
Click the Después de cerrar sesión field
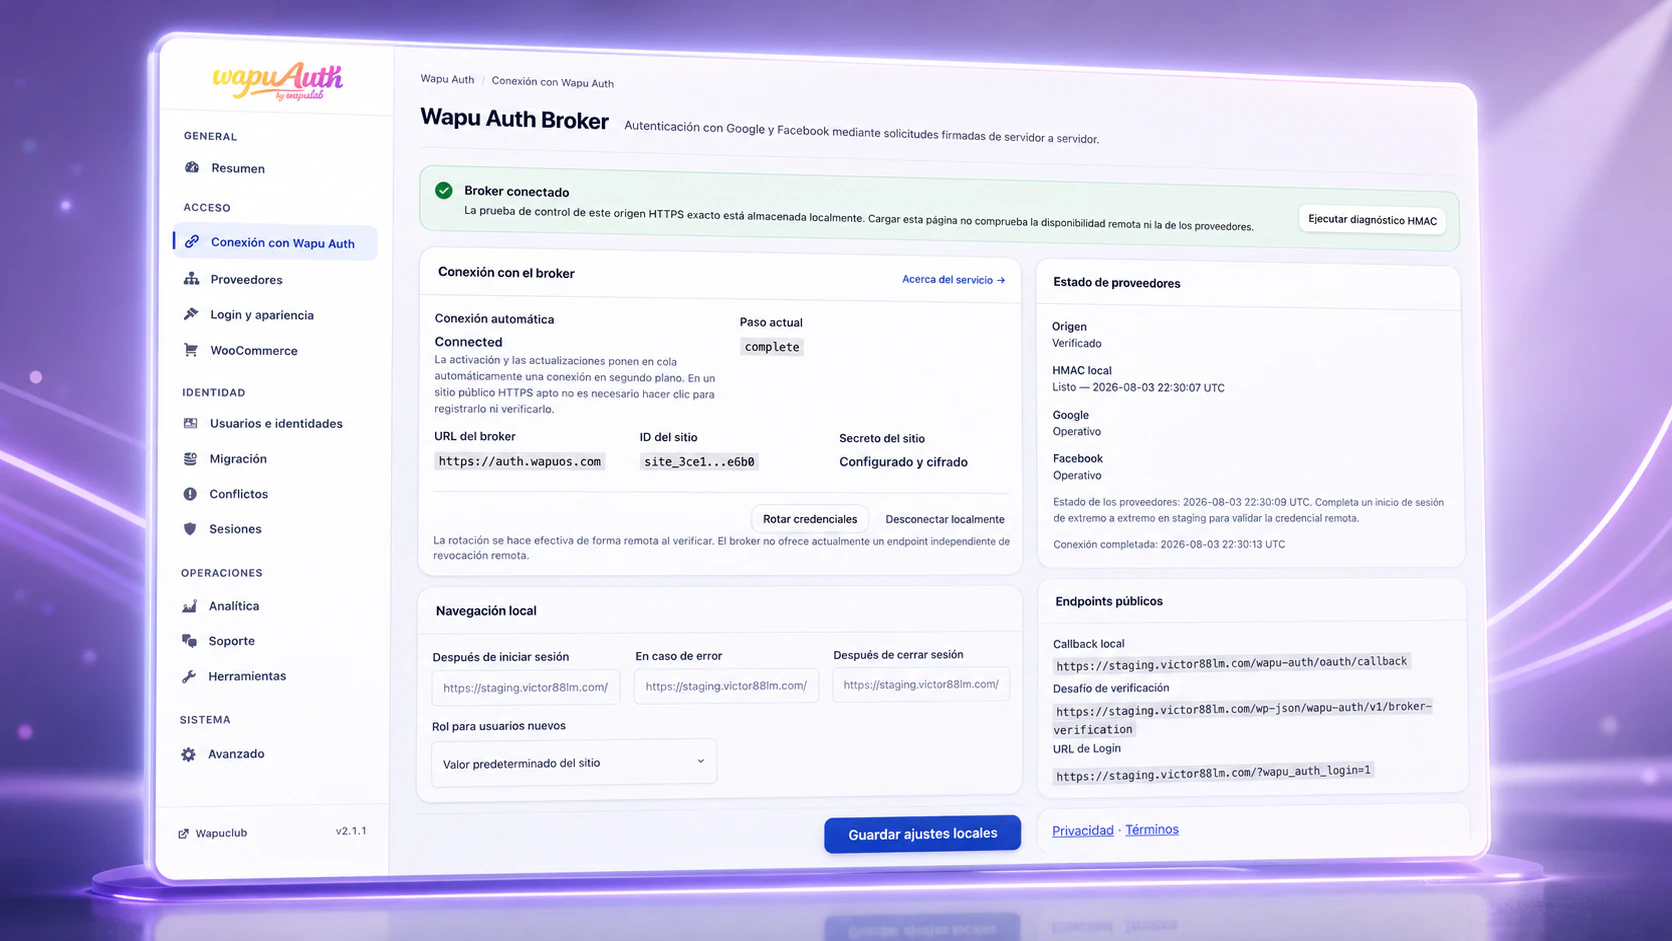(921, 684)
